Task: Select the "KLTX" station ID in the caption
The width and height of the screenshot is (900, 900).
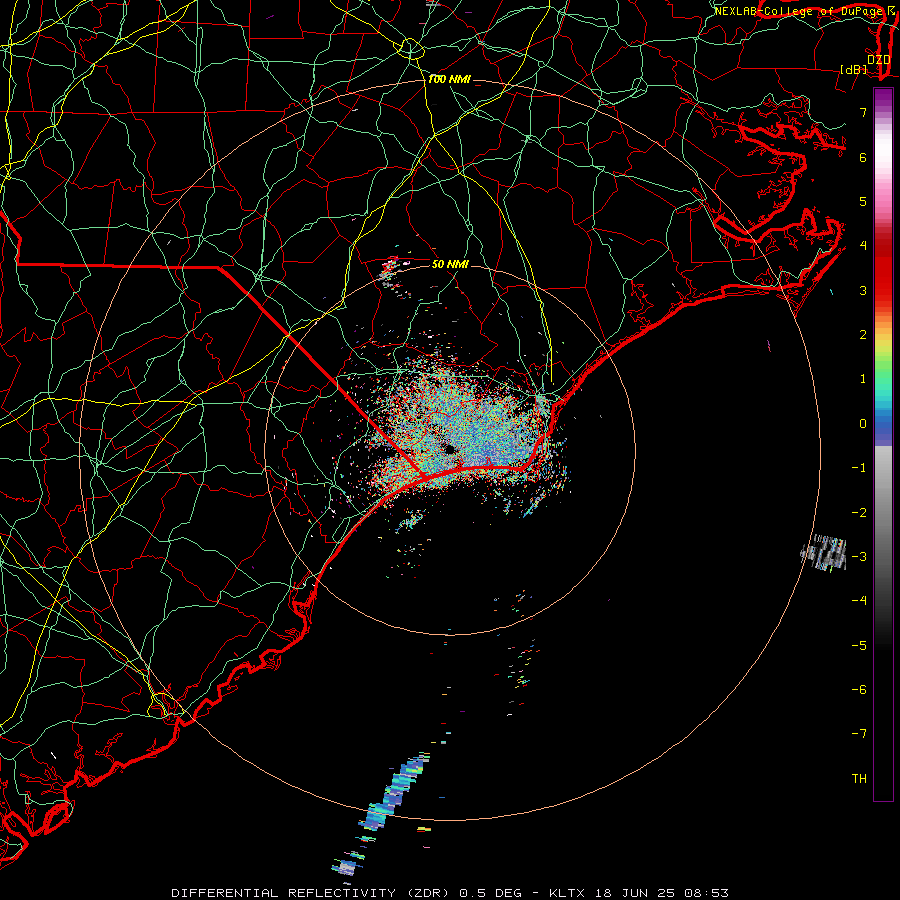Action: click(567, 893)
